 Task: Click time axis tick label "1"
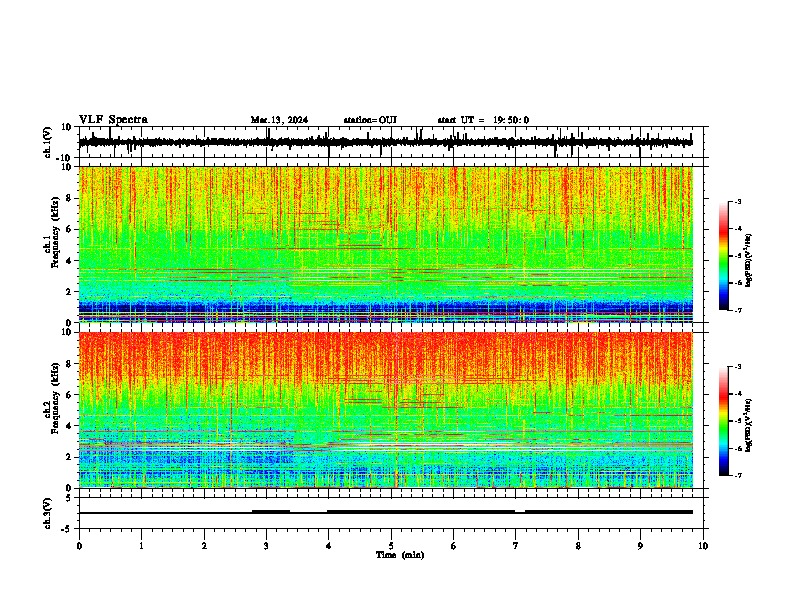click(141, 546)
